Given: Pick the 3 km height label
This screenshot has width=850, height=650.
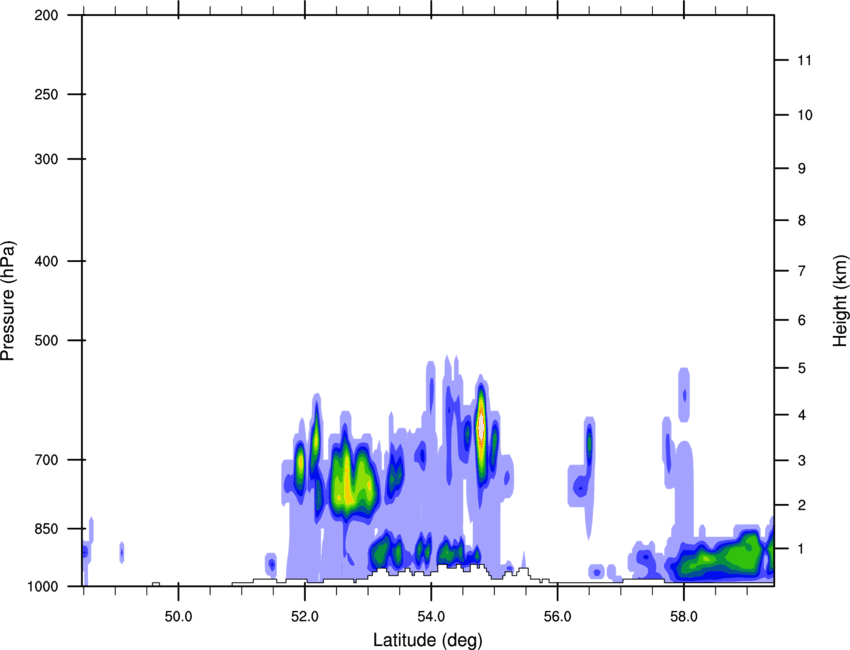Looking at the screenshot, I should (x=802, y=461).
